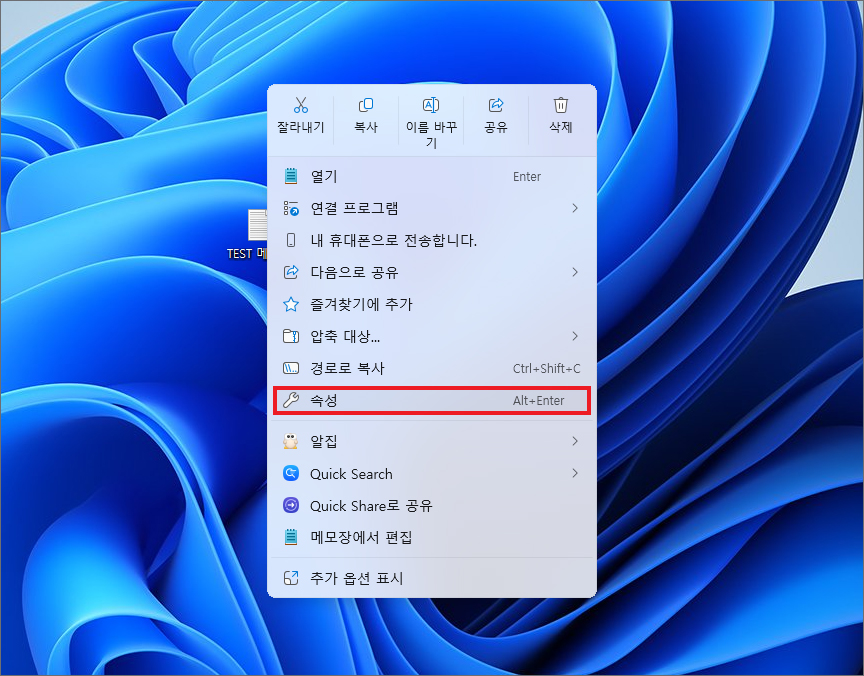Click the 삭제 text label

(x=560, y=127)
